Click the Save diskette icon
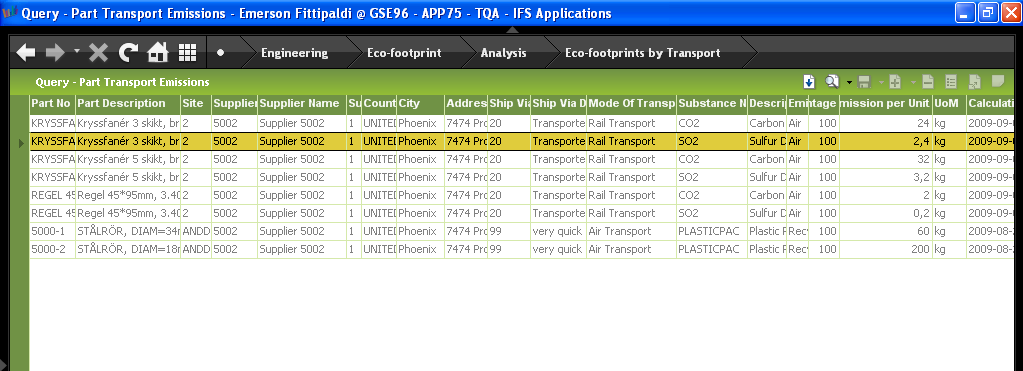The image size is (1023, 371). click(864, 82)
